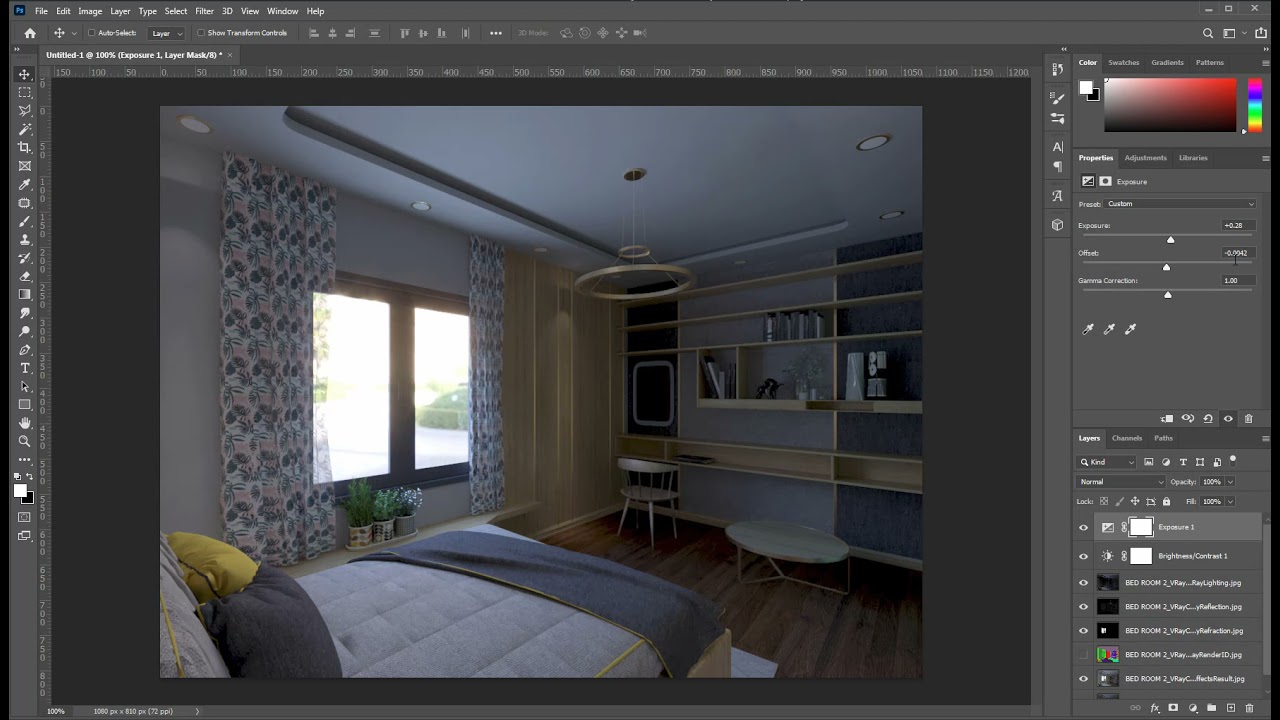The image size is (1280, 720).
Task: Enable Show Transform Controls checkbox
Action: click(x=201, y=33)
